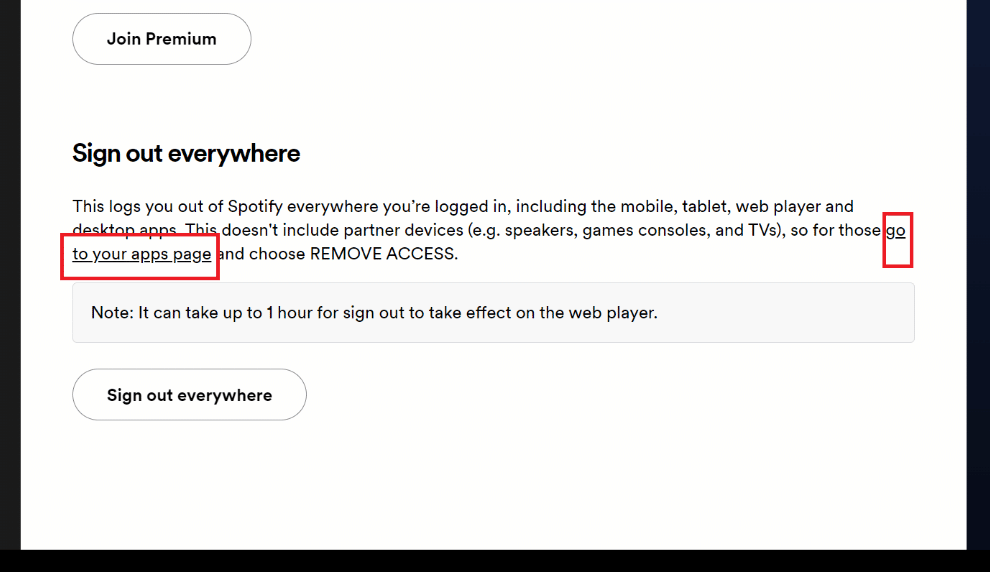Click the Join Premium button
Screen dimensions: 990x572
(x=162, y=39)
